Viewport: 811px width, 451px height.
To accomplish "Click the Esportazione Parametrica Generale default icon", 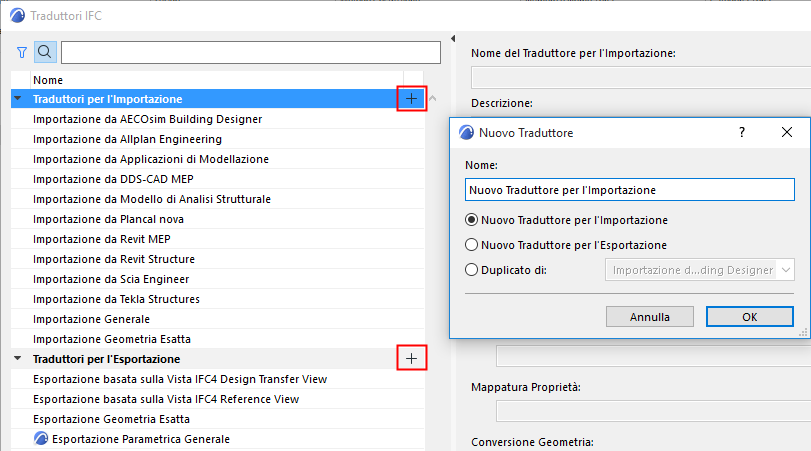I will (x=41, y=439).
